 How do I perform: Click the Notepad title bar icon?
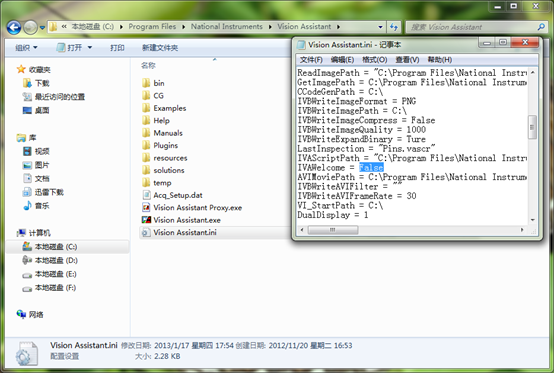[301, 45]
